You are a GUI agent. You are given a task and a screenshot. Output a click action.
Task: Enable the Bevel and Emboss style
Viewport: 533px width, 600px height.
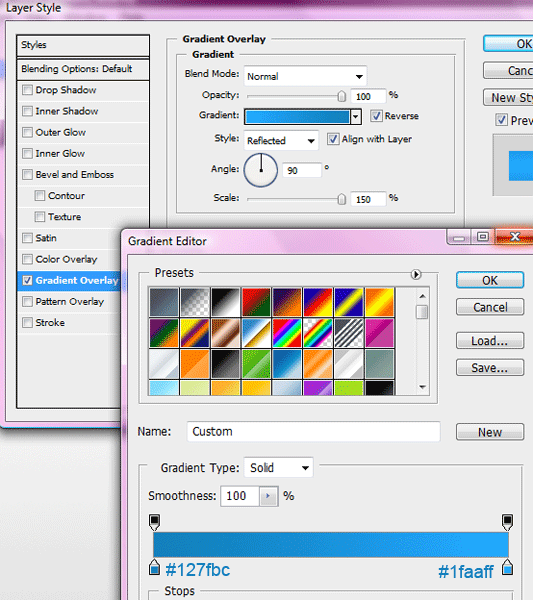coord(27,174)
